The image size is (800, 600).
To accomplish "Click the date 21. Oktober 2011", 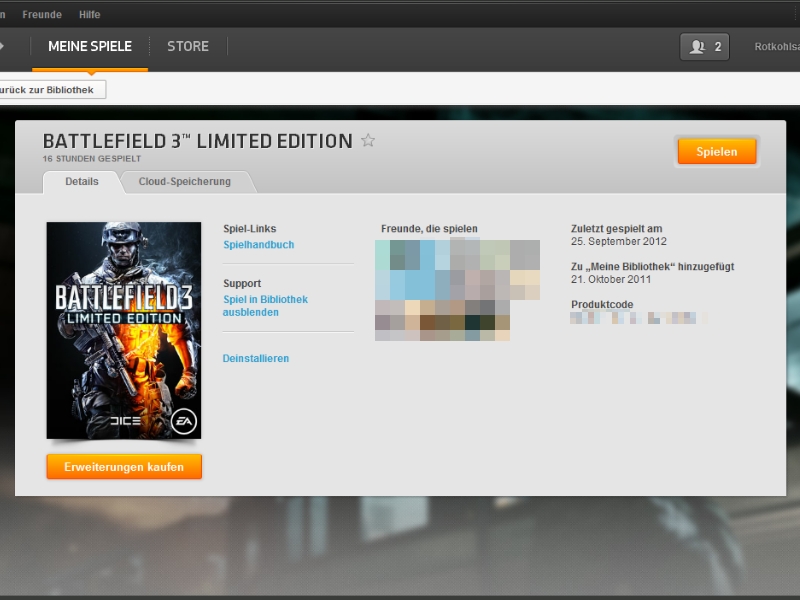I will [x=611, y=280].
